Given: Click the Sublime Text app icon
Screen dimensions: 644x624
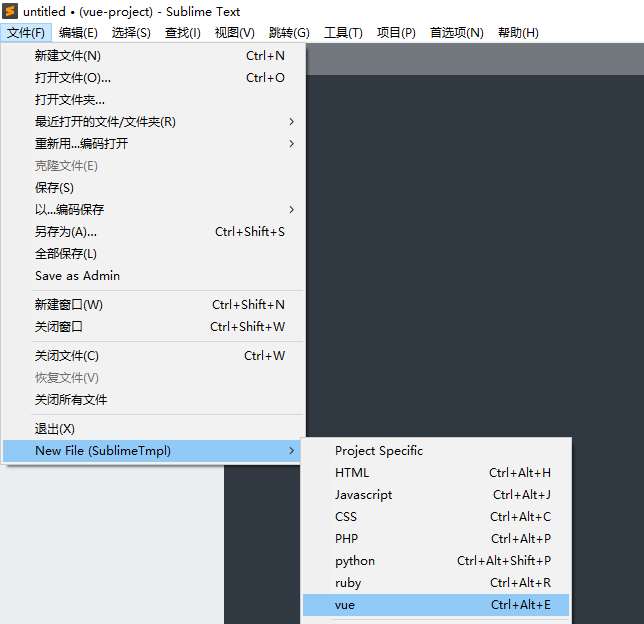Looking at the screenshot, I should pos(10,11).
